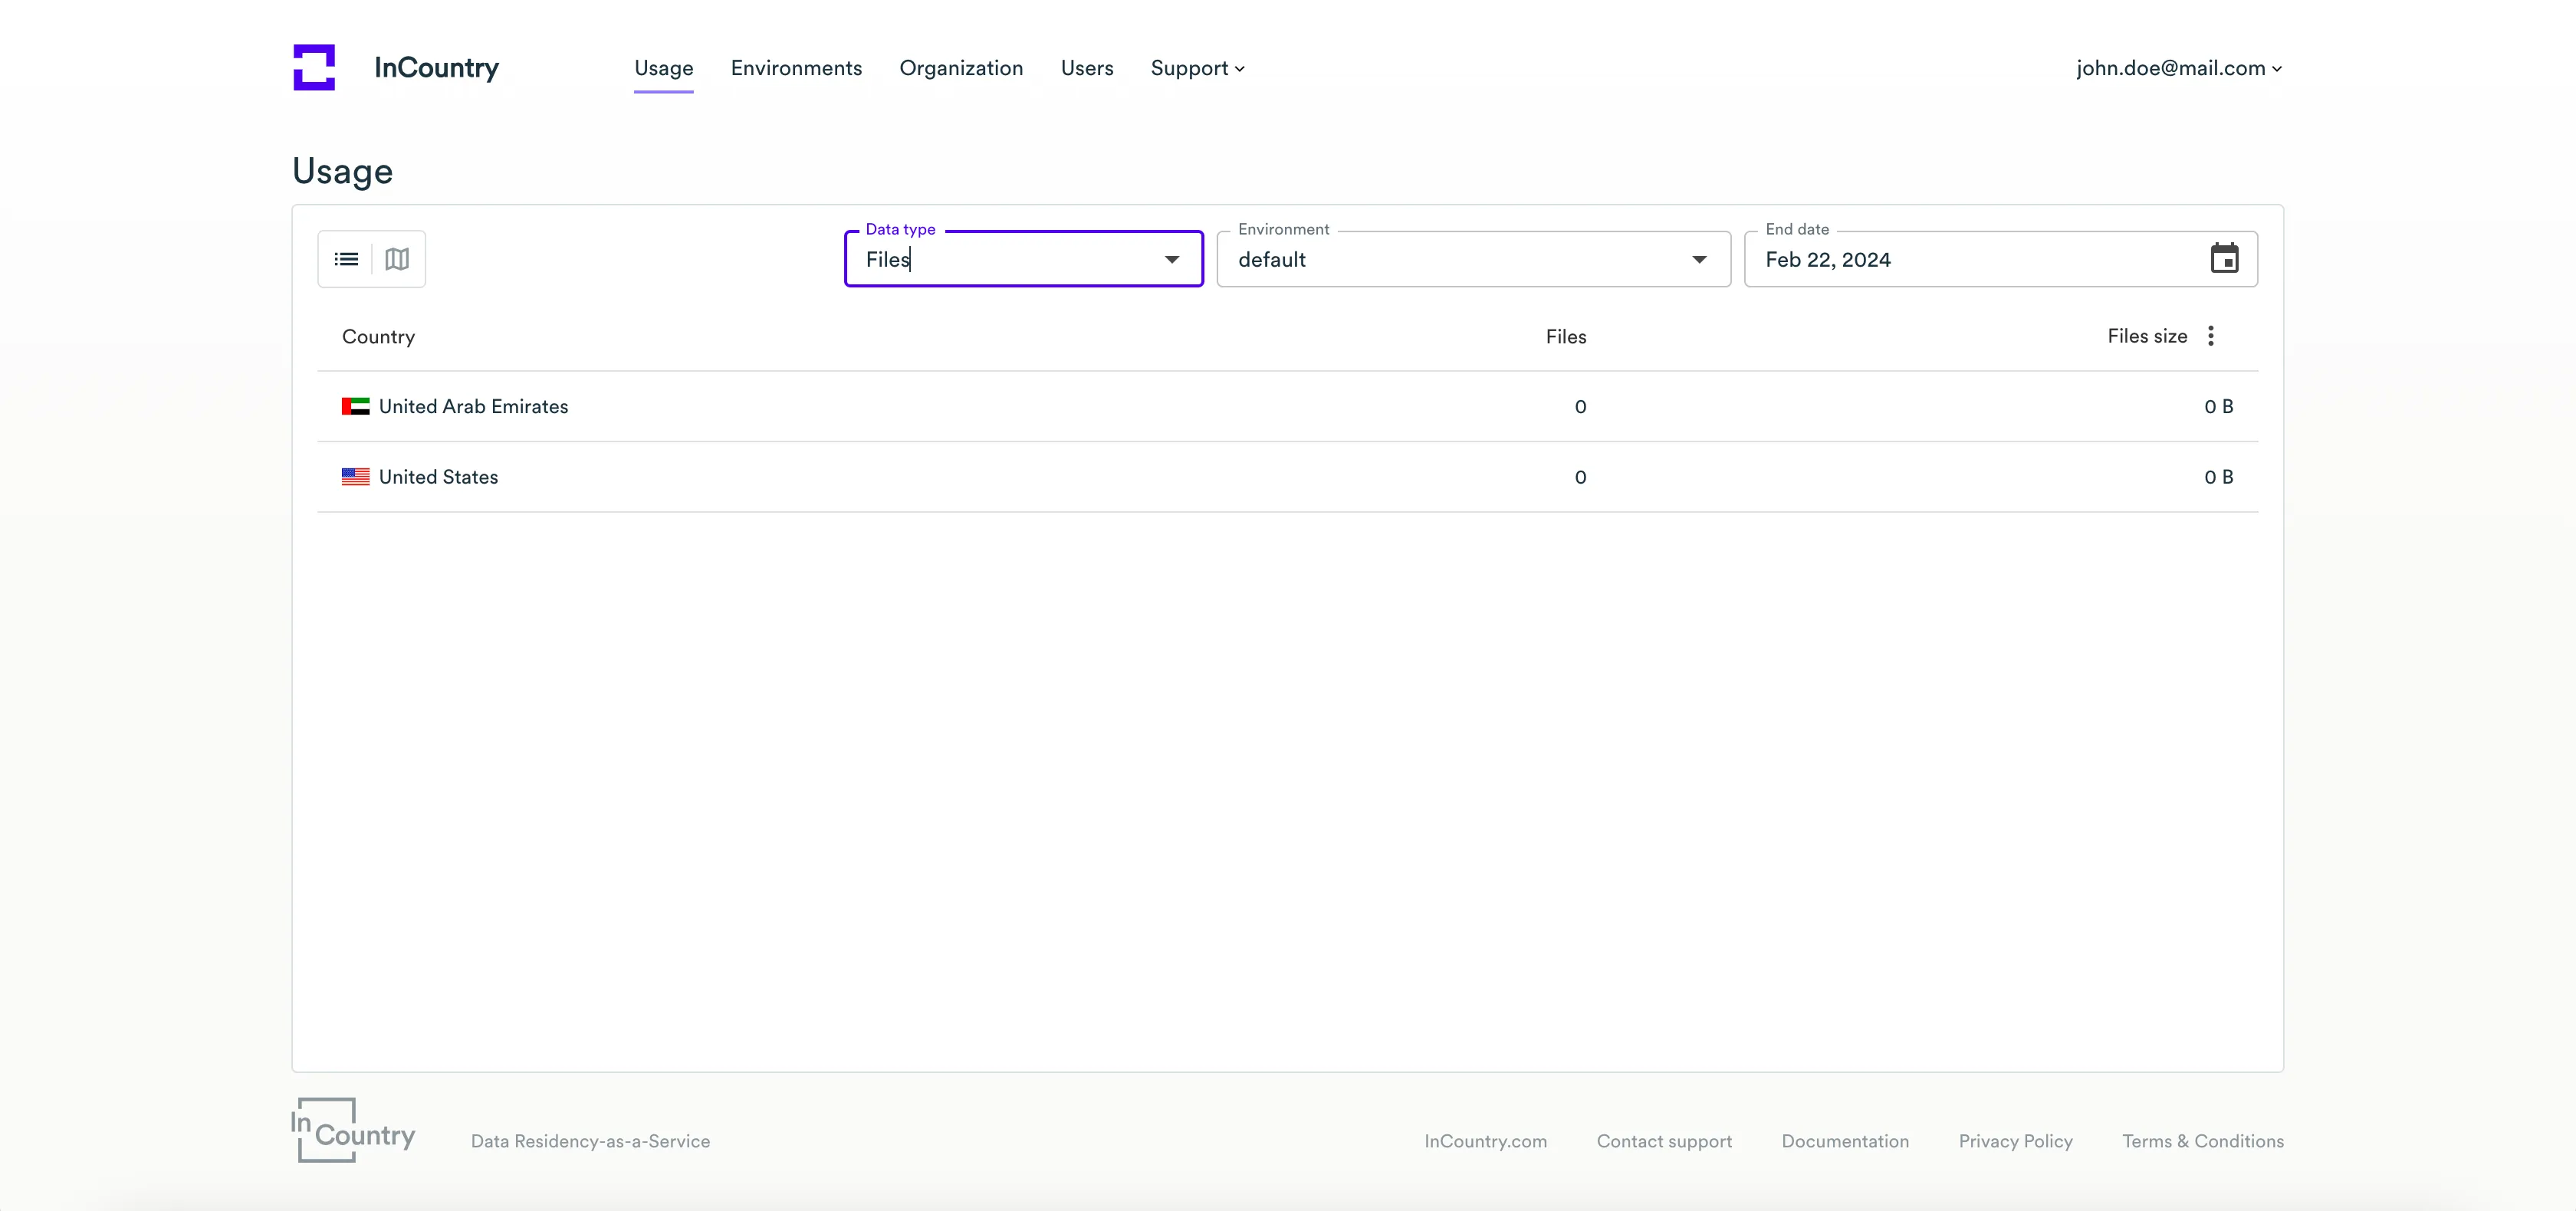
Task: Click the footer InCountry logo
Action: coord(353,1131)
